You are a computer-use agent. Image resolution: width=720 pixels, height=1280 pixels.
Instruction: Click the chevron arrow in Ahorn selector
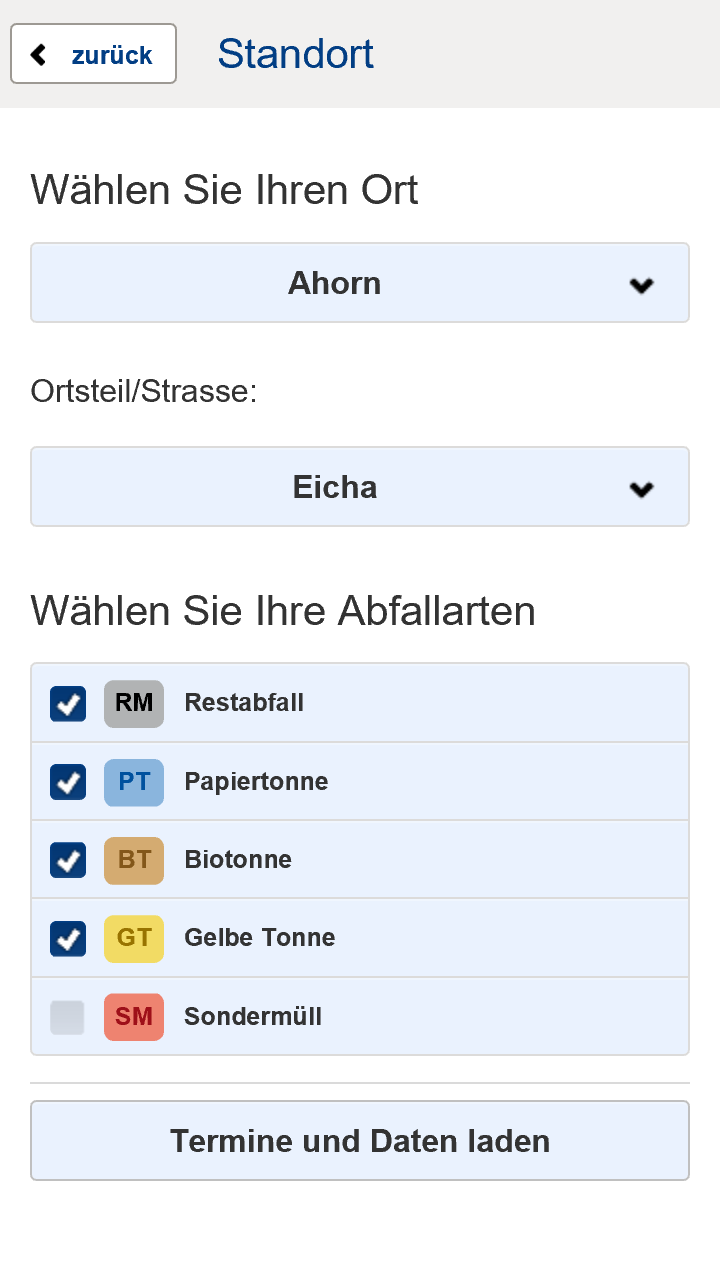pos(641,285)
